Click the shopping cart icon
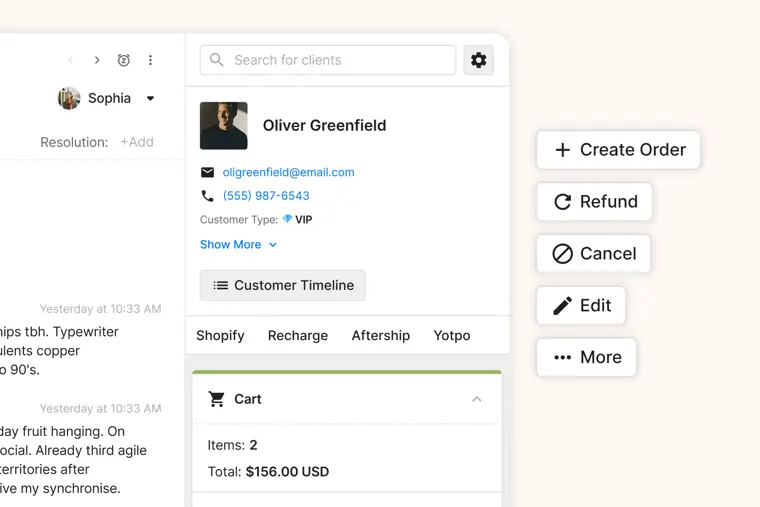This screenshot has width=760, height=507. pos(216,399)
